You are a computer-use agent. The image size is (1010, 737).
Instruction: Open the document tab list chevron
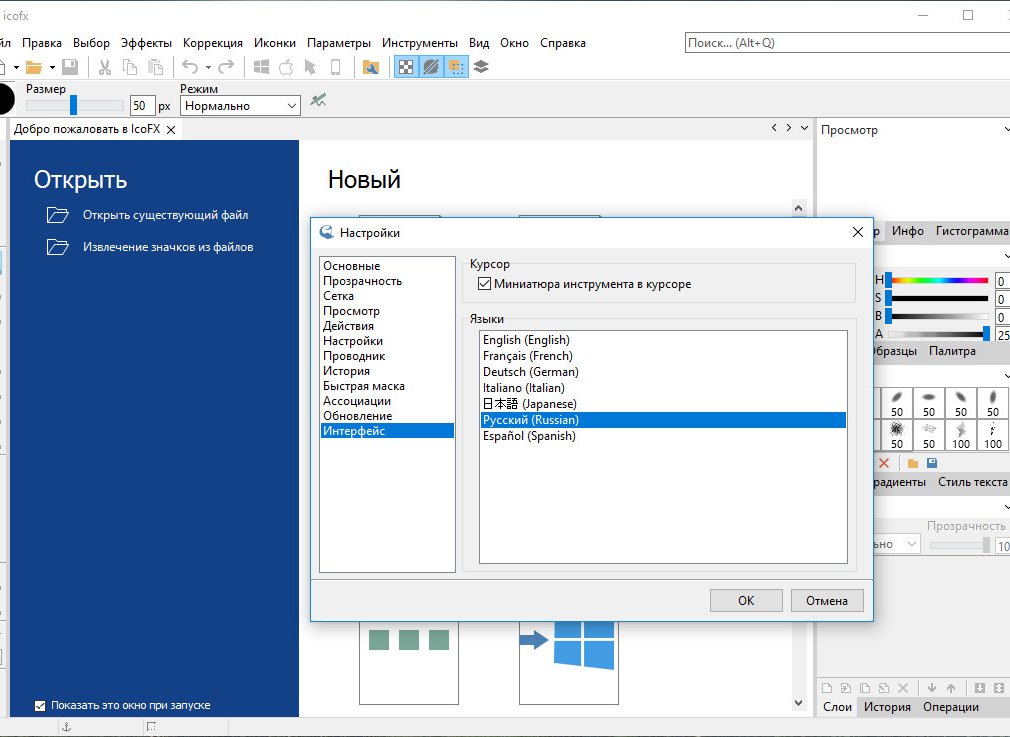pyautogui.click(x=805, y=128)
